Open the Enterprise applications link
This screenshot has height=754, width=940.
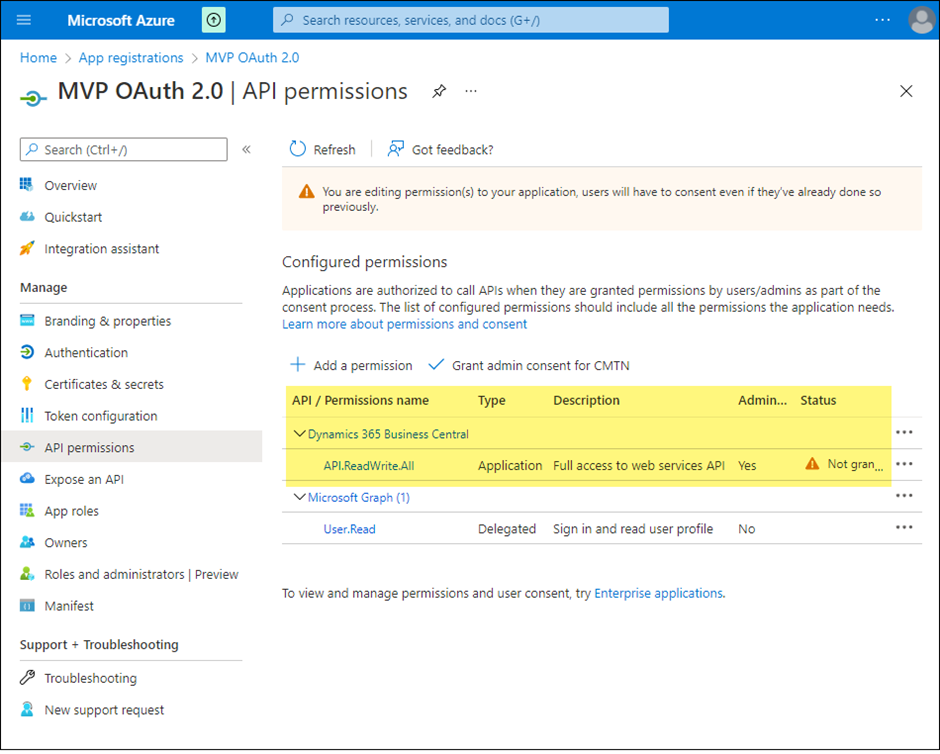(658, 593)
